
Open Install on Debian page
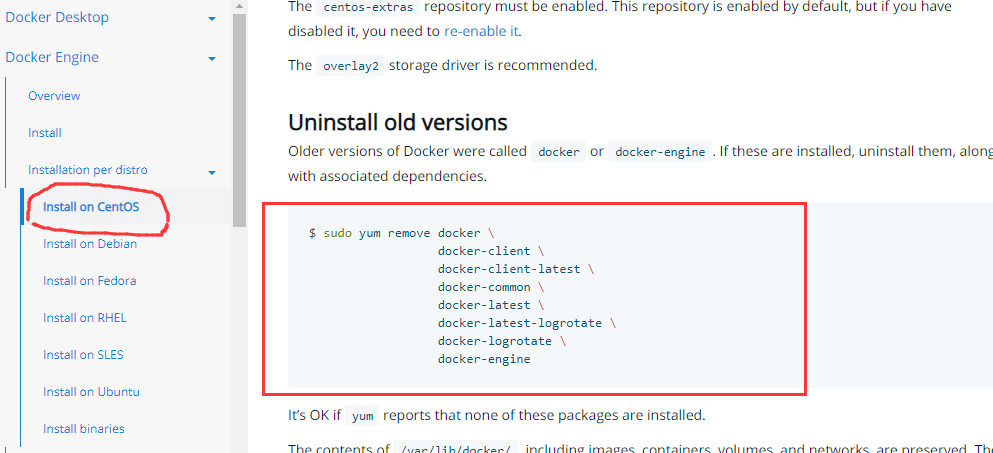[90, 244]
